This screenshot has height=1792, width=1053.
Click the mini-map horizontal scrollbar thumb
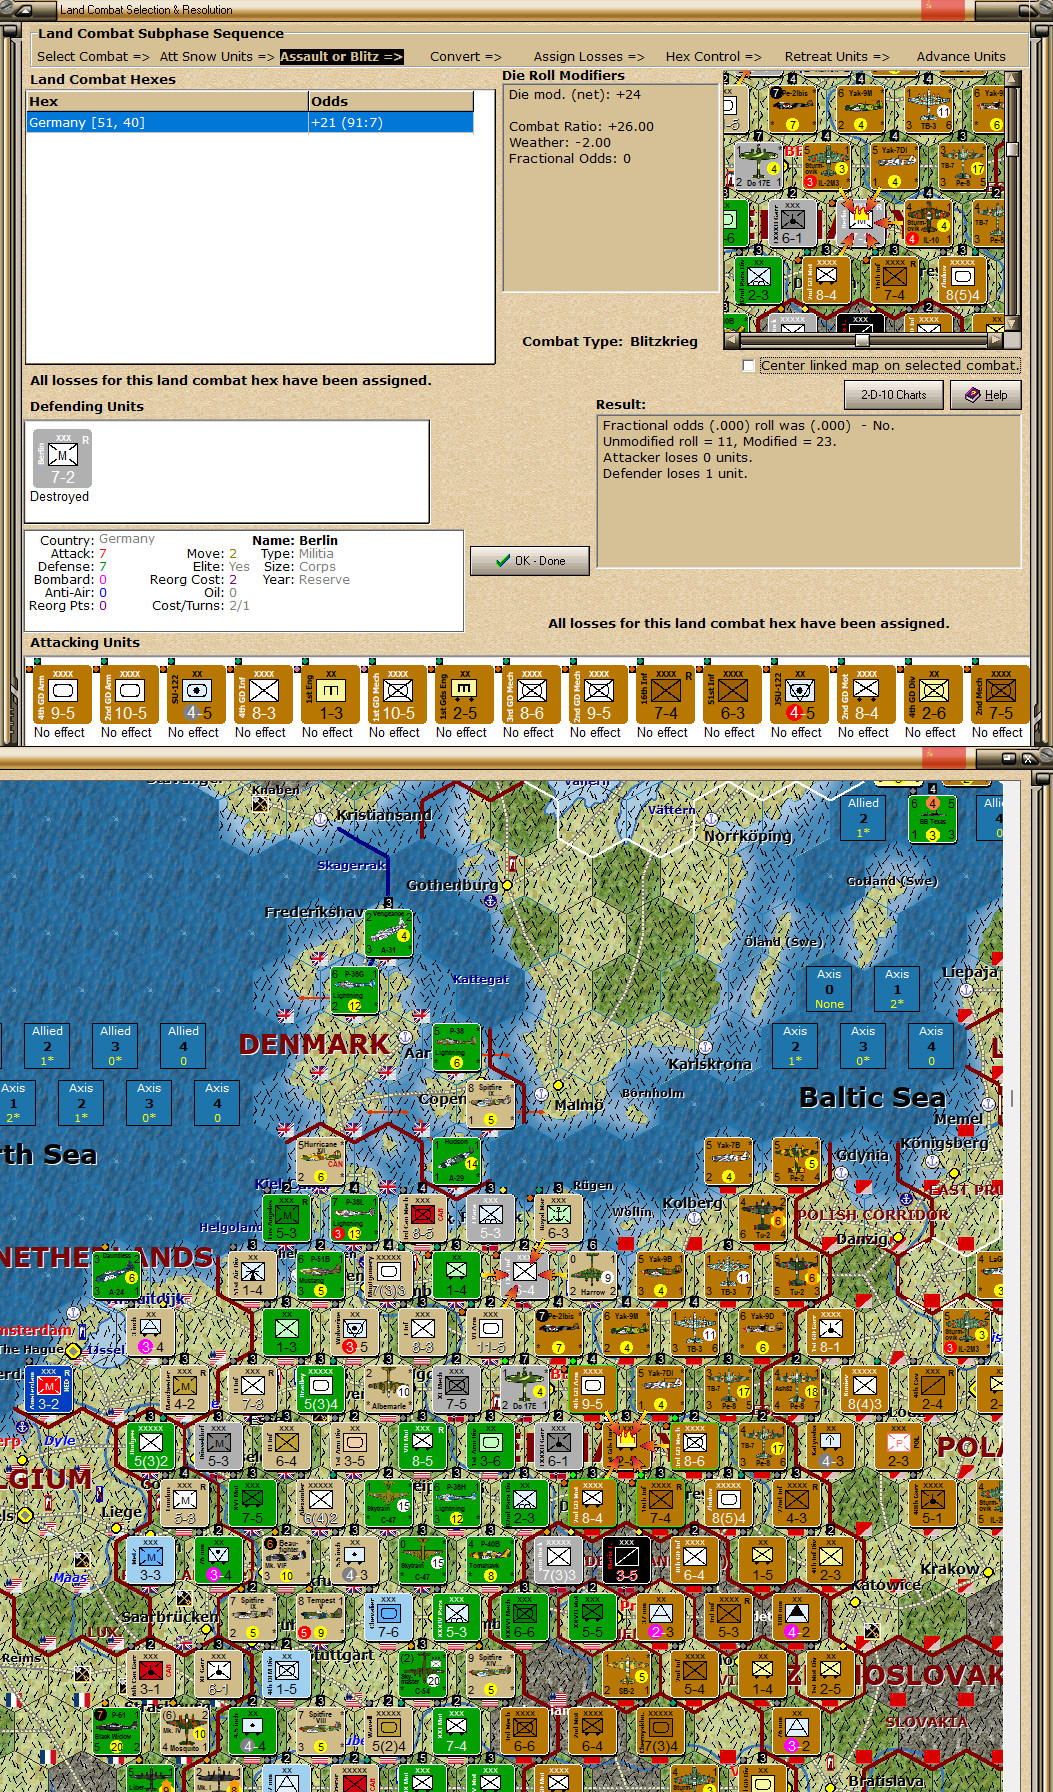pyautogui.click(x=861, y=340)
